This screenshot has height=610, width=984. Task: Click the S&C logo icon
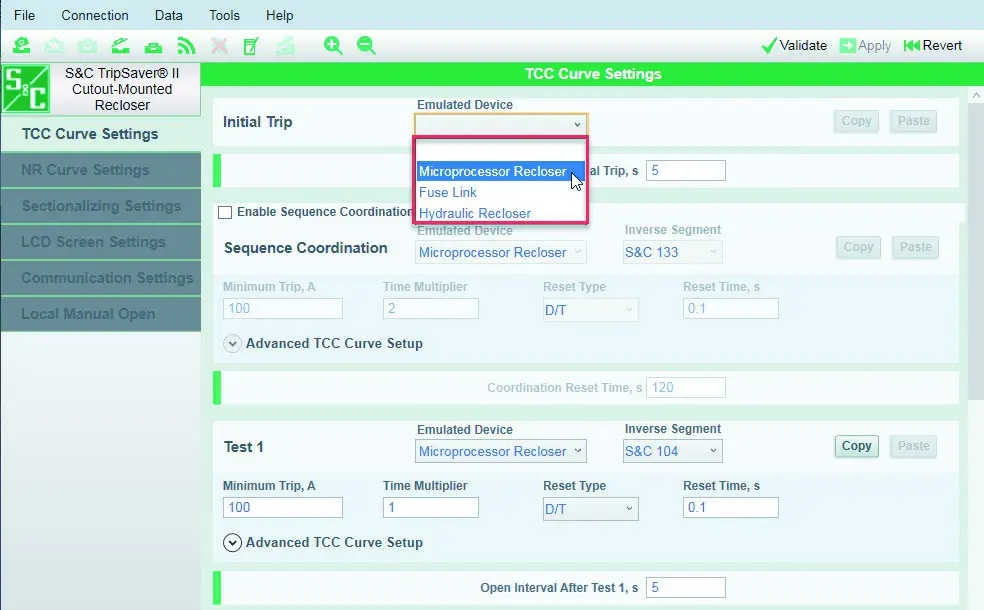(25, 88)
